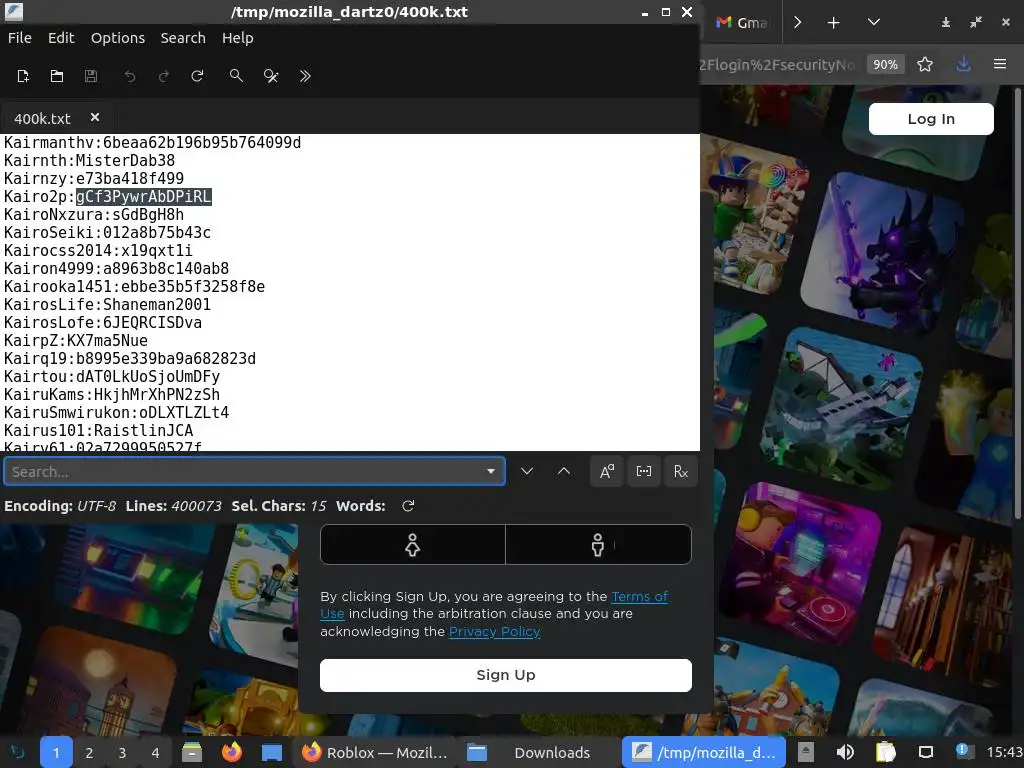Click the /tmp/mozilla_d... taskbar window button
The image size is (1024, 768).
coord(703,752)
